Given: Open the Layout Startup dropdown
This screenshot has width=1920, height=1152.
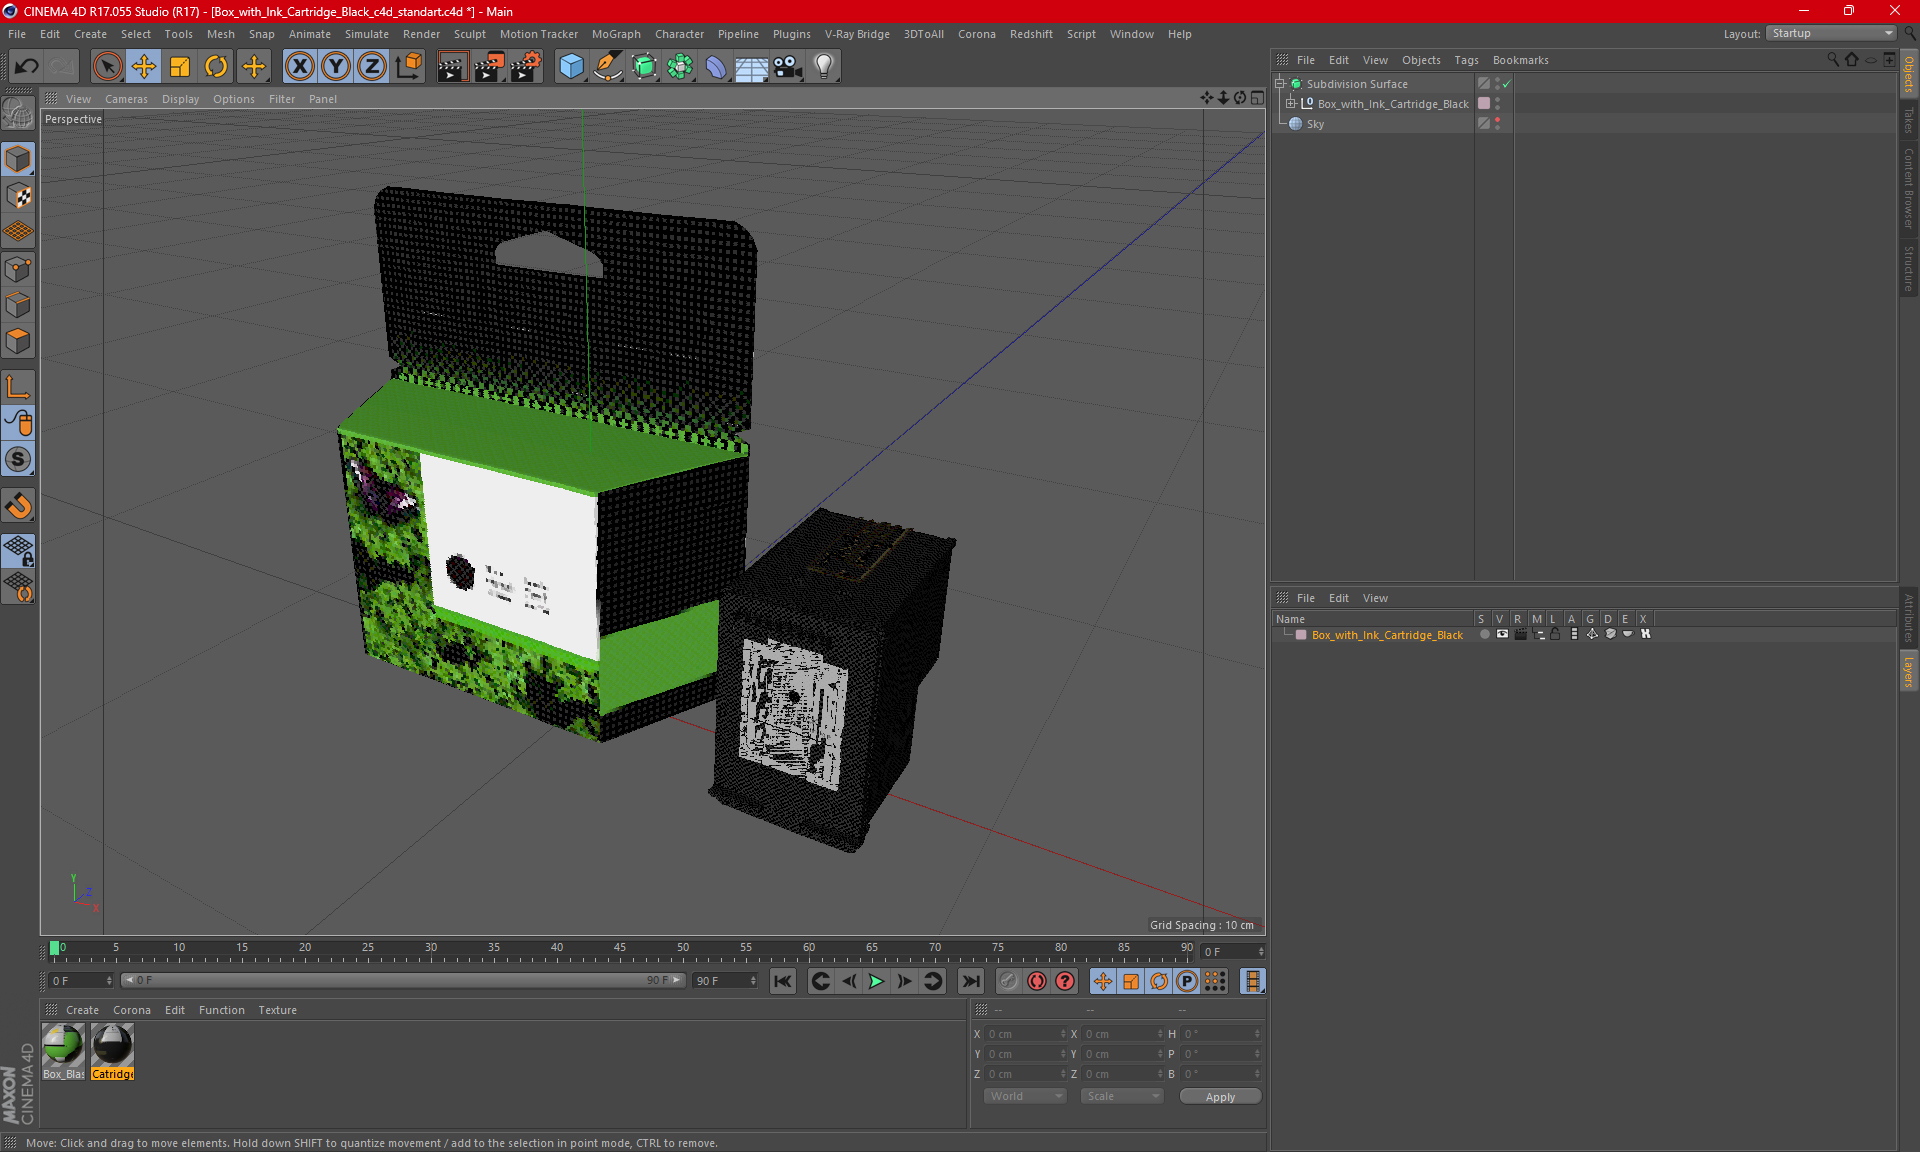Looking at the screenshot, I should [1832, 33].
